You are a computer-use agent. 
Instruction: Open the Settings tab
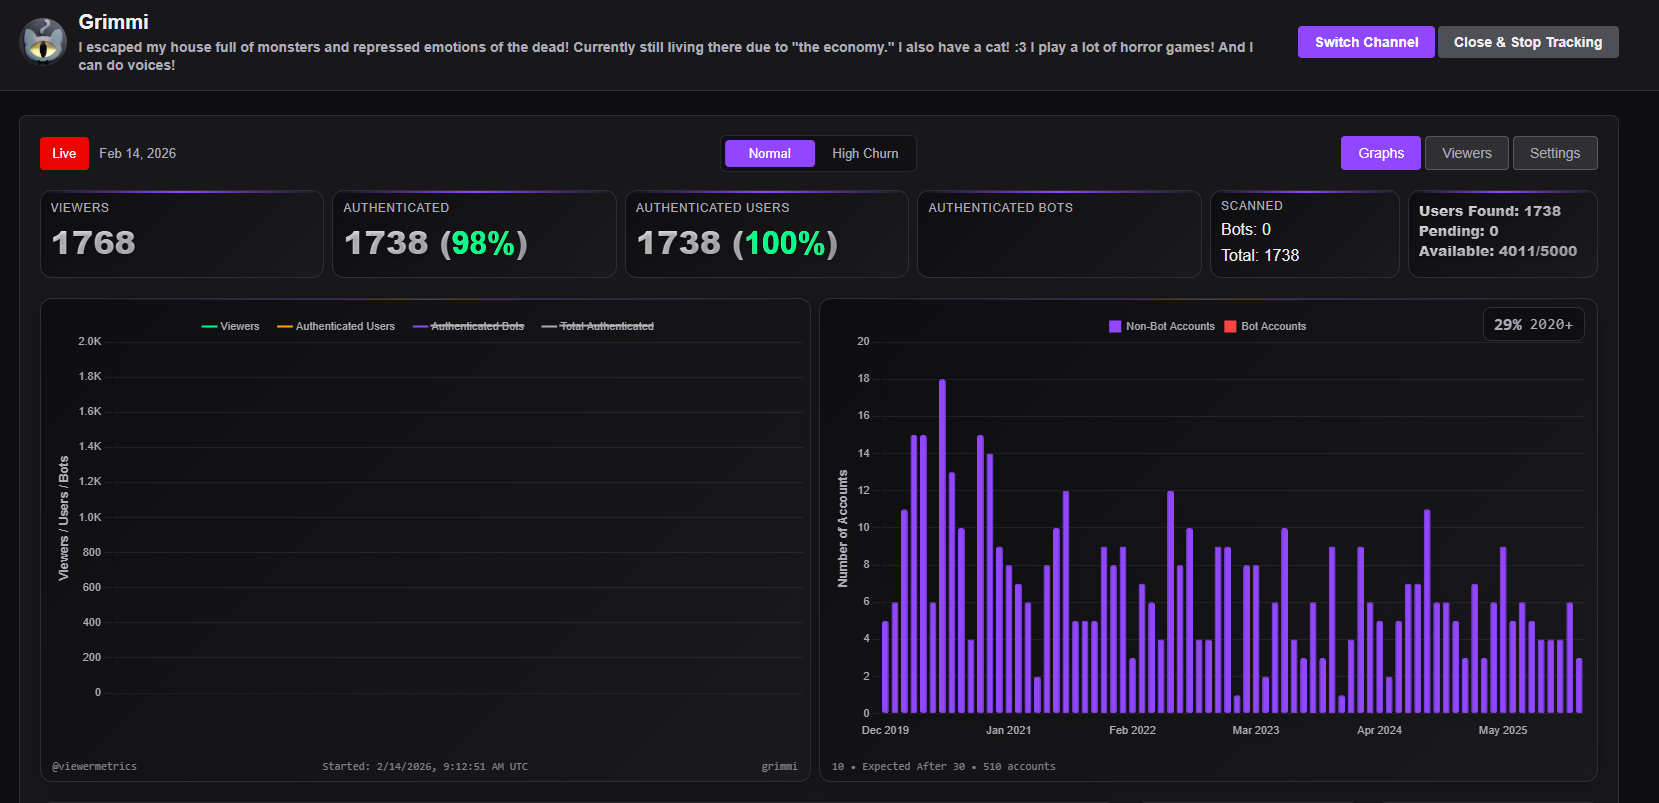pos(1555,153)
